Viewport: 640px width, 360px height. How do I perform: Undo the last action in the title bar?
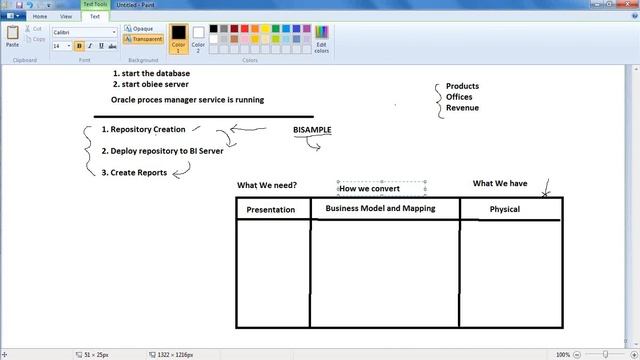(x=30, y=5)
